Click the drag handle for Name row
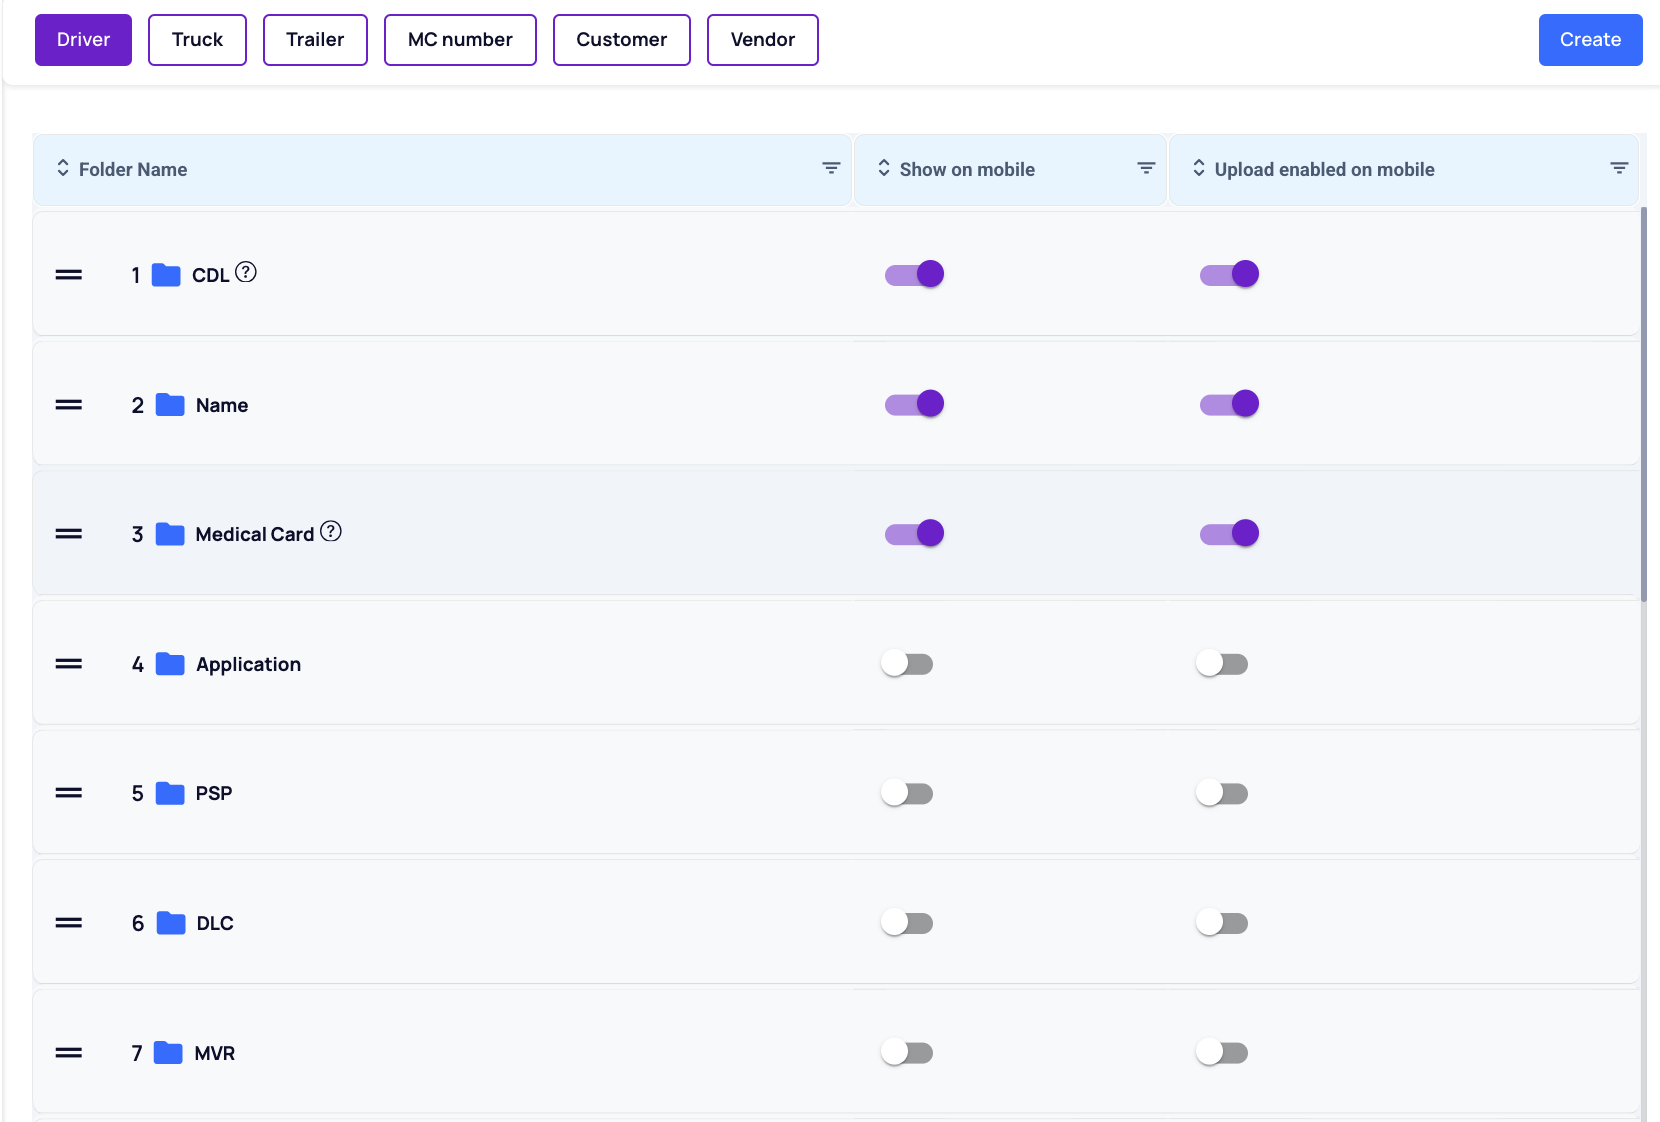The width and height of the screenshot is (1660, 1122). (68, 405)
